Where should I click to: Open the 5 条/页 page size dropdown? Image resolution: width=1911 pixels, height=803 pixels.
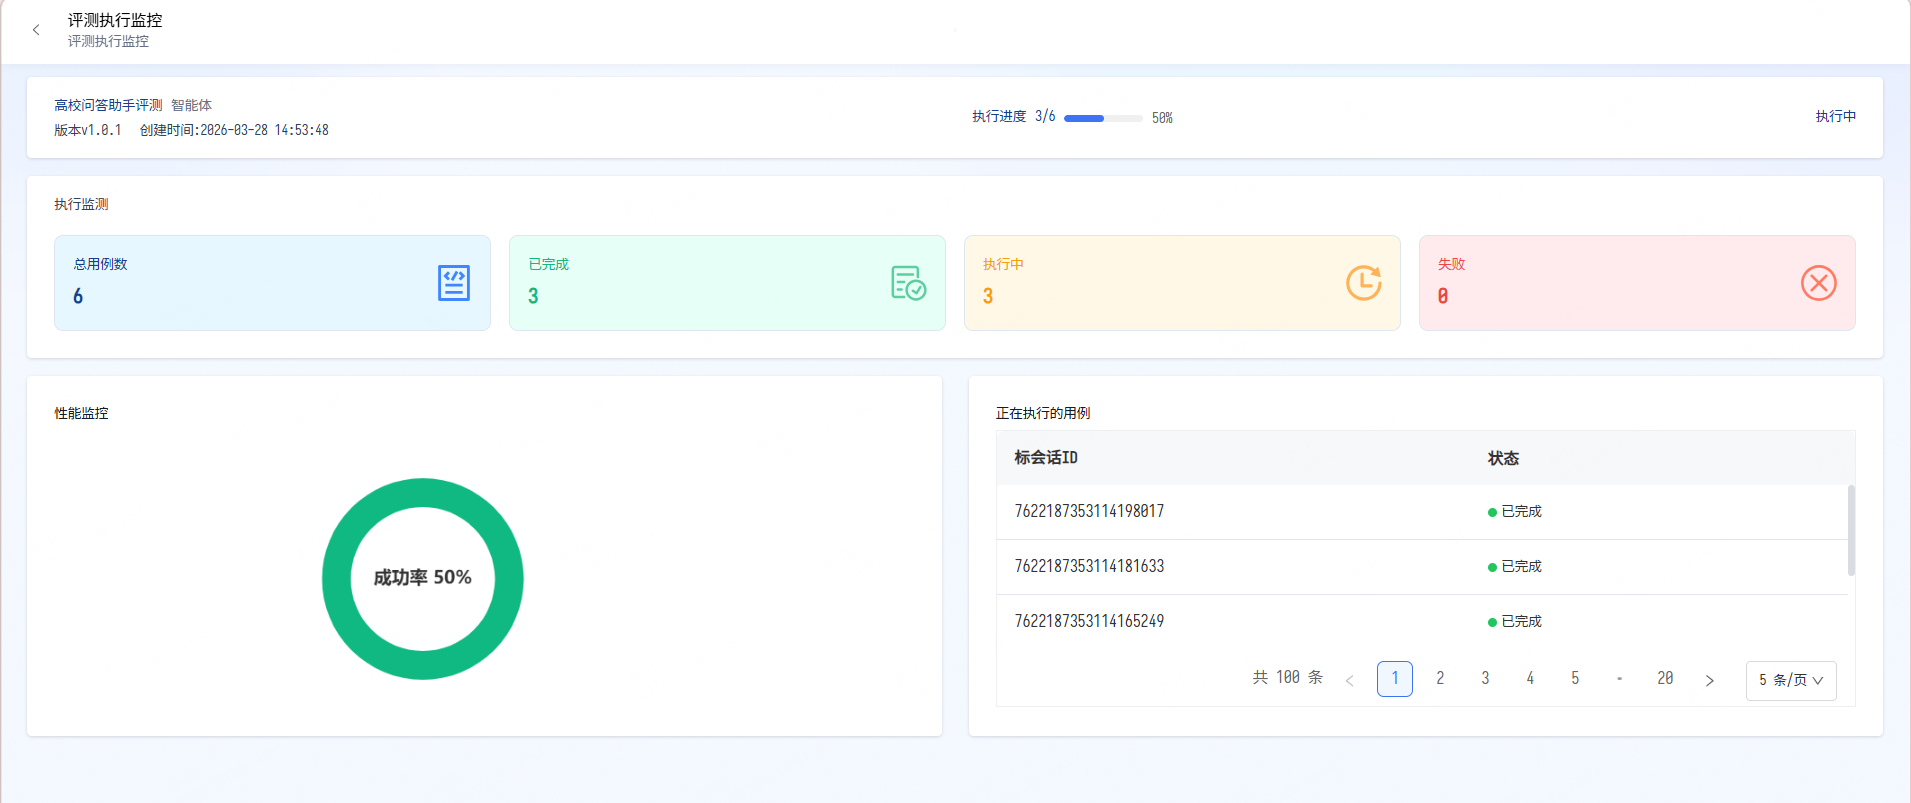[x=1791, y=680]
